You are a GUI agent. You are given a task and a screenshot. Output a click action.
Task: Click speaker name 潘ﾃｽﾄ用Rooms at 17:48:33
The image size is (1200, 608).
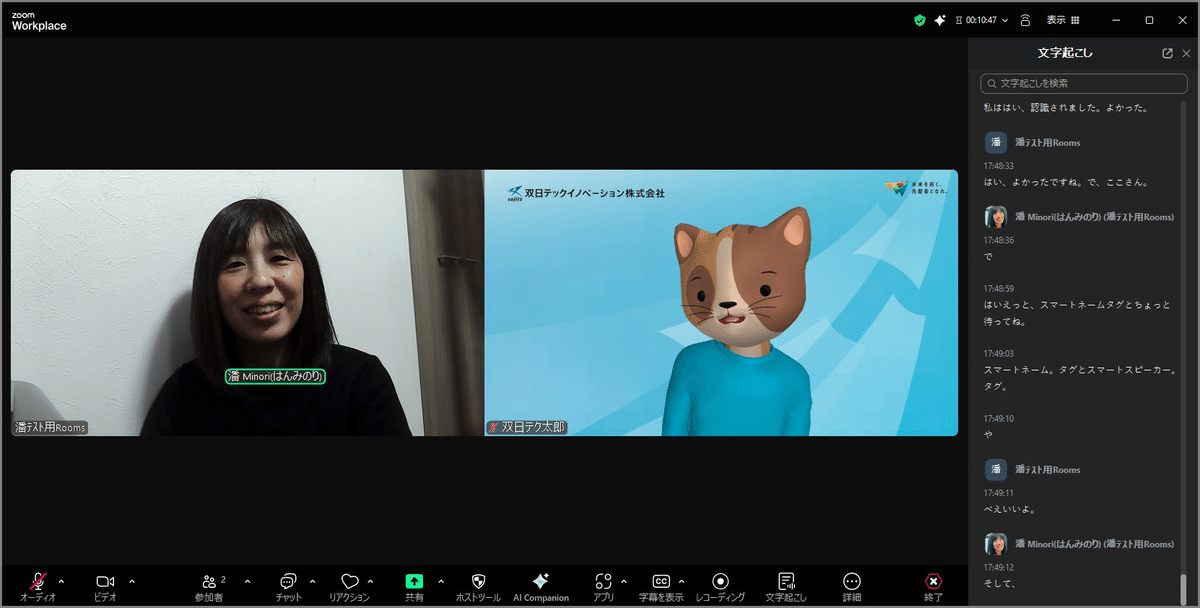[x=1047, y=143]
